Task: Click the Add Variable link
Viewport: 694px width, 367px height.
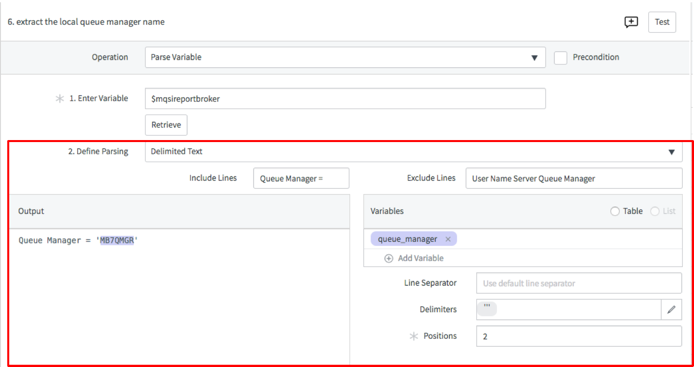Action: [420, 258]
